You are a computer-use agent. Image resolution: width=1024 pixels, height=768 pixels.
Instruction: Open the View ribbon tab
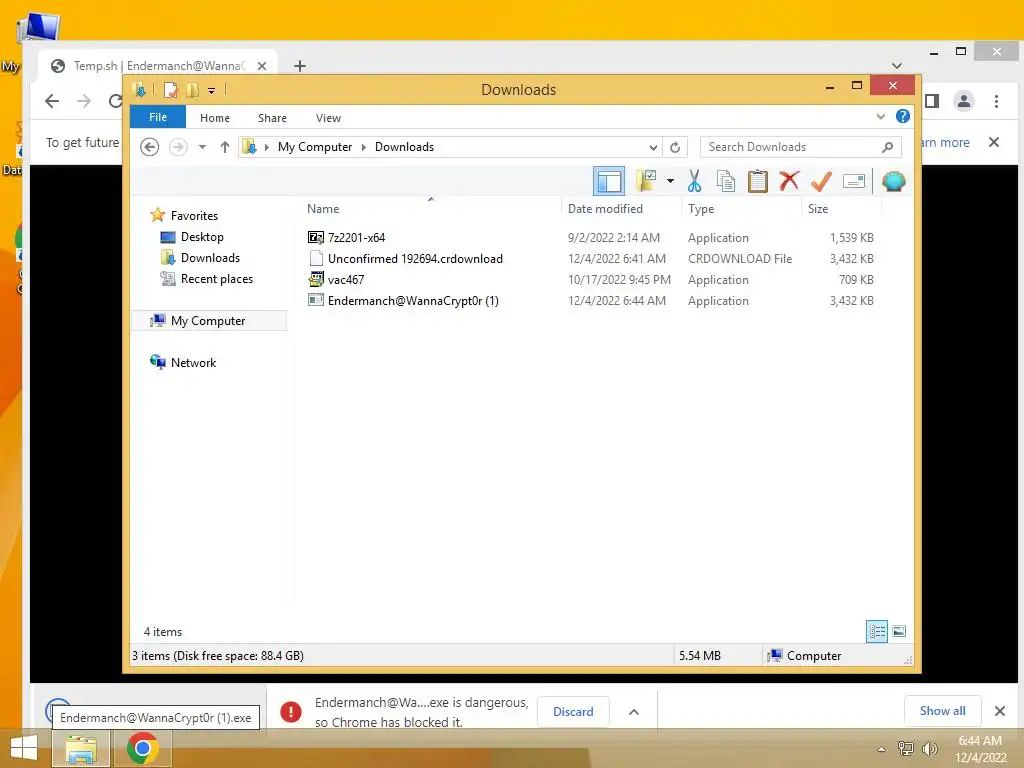tap(328, 118)
